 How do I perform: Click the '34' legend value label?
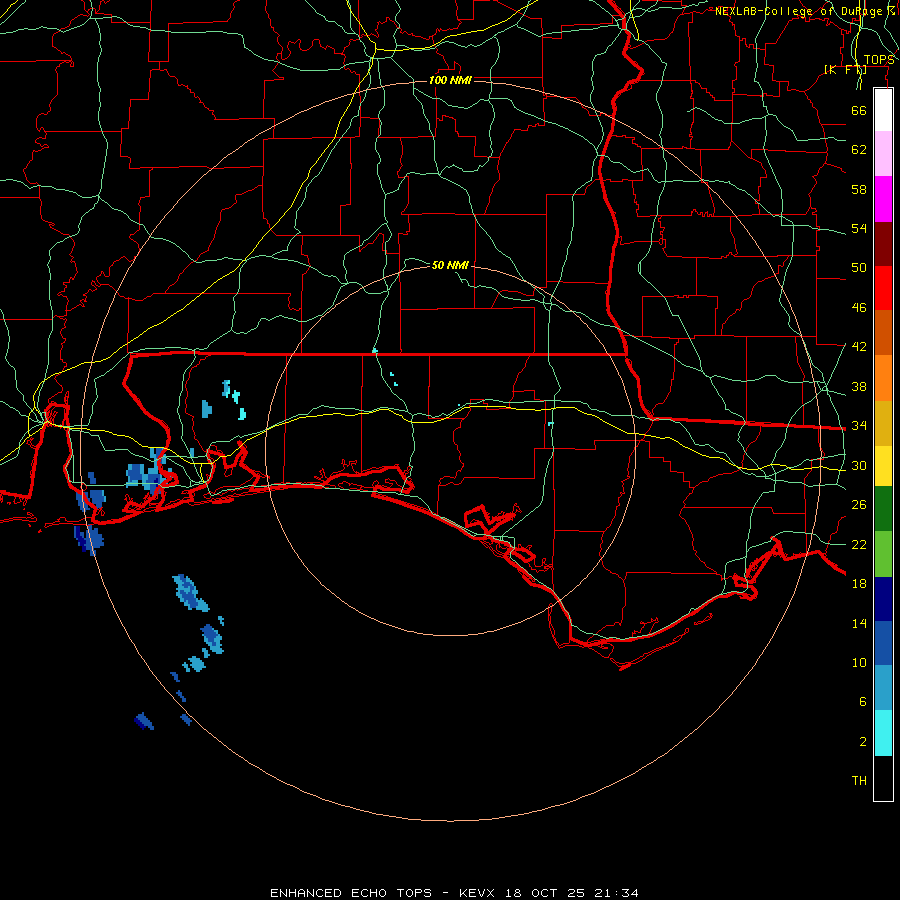click(859, 425)
